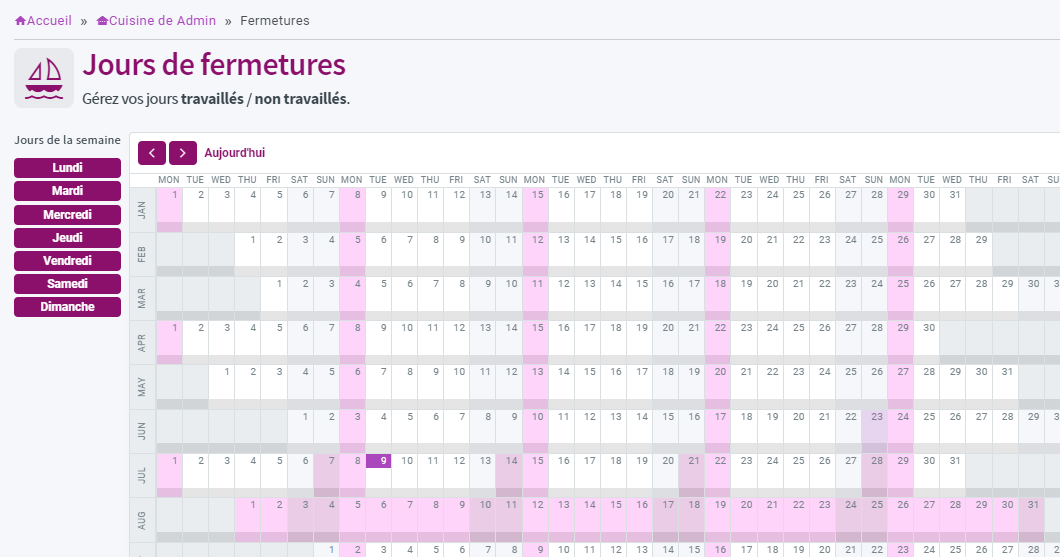
Task: Toggle the Vendredi weekday button
Action: point(68,260)
